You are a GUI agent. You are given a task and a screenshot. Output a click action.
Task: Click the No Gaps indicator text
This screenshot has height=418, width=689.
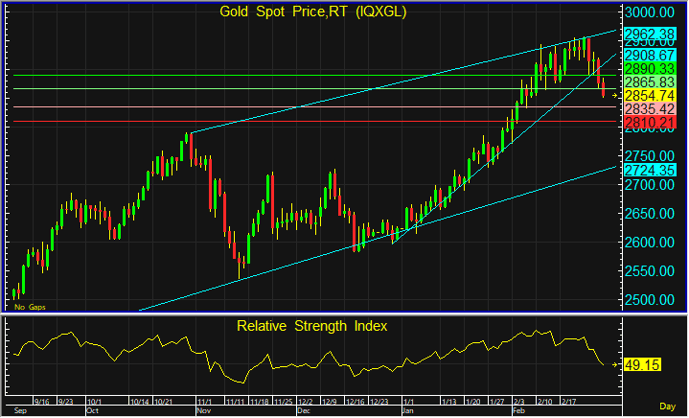29,307
